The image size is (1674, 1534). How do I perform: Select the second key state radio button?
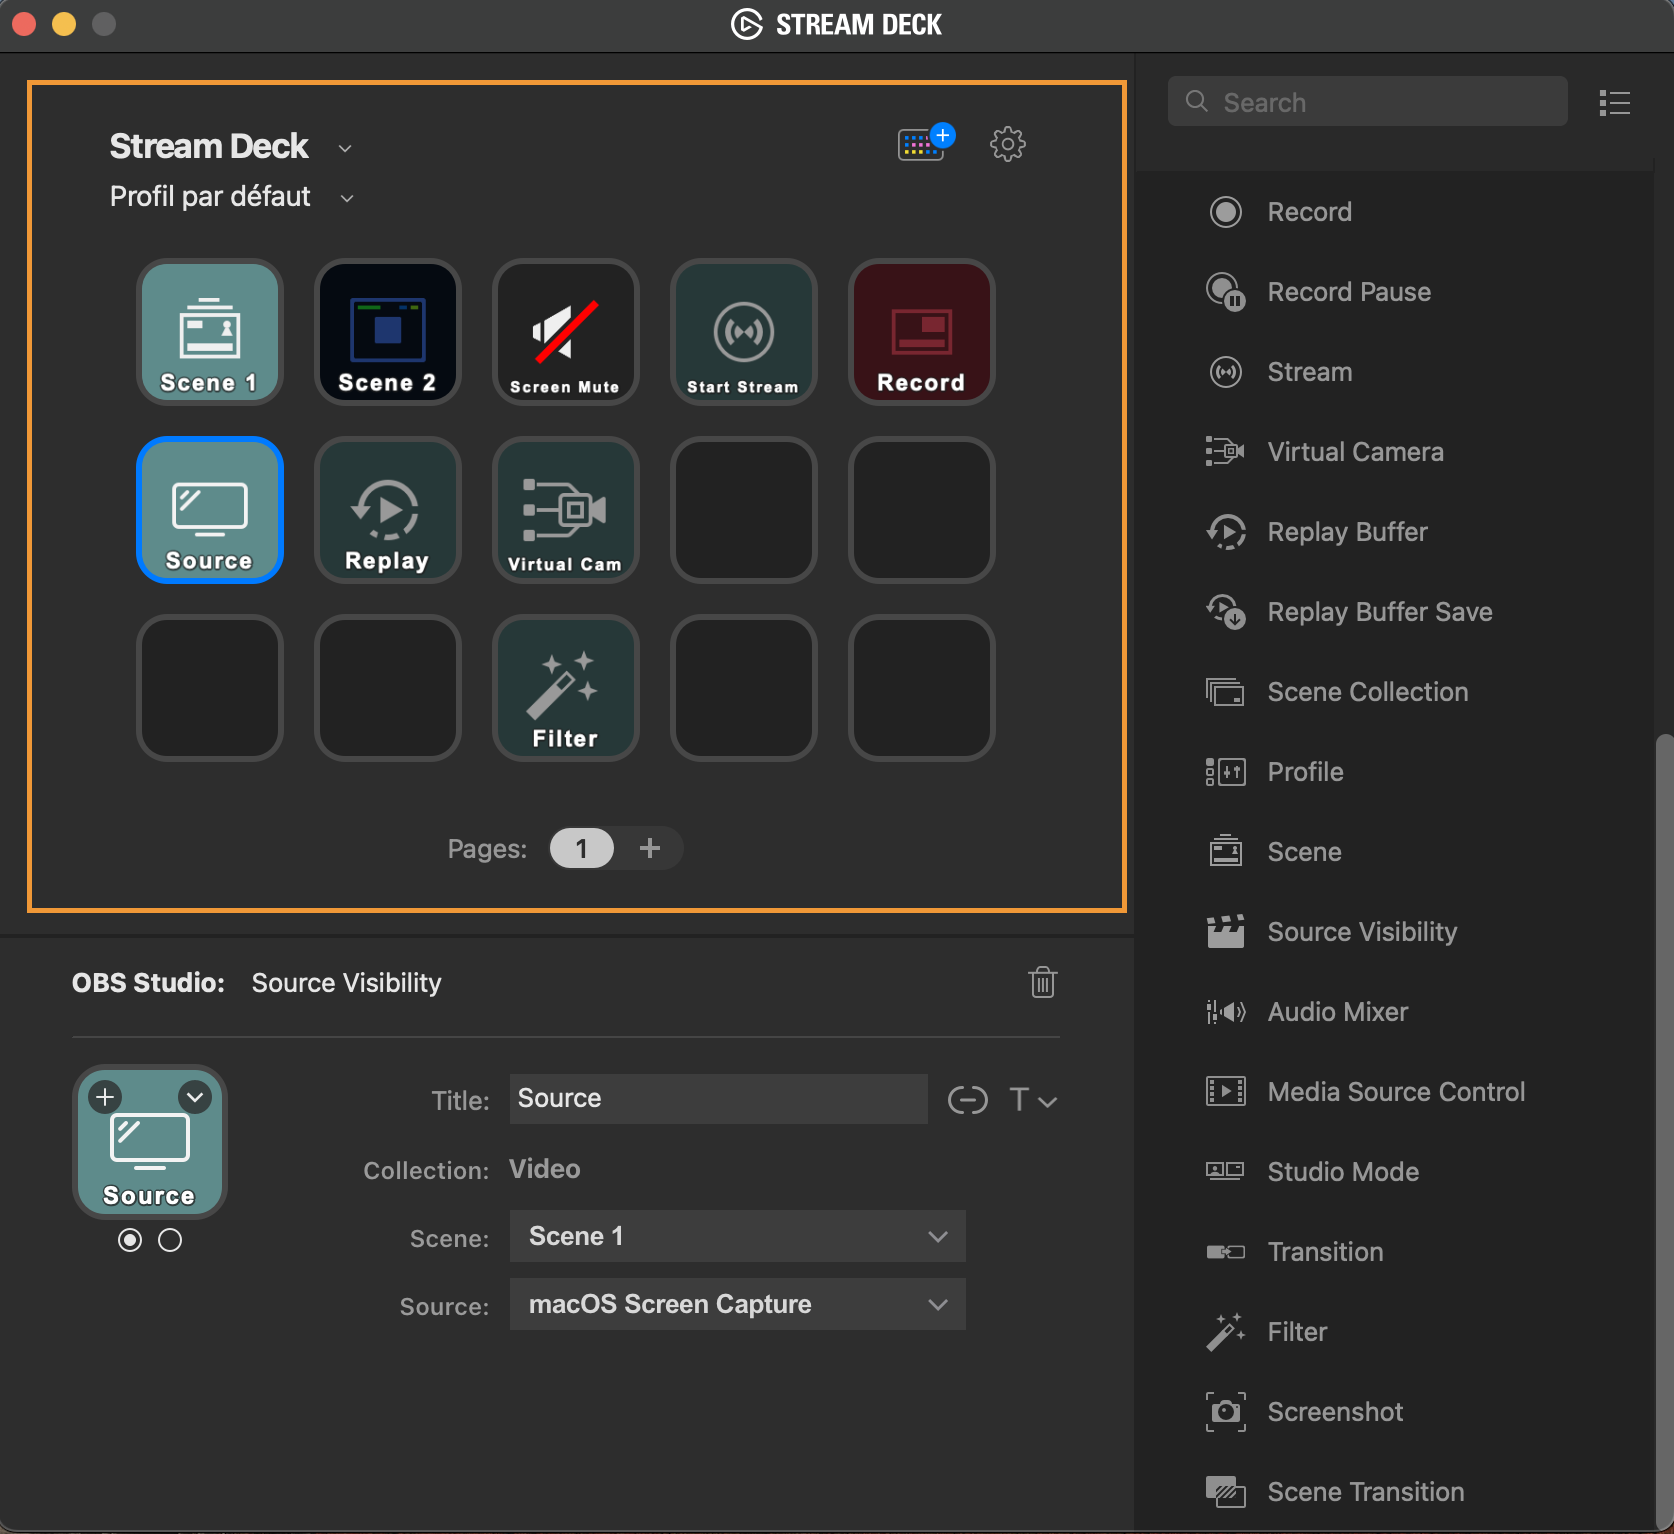tap(170, 1240)
